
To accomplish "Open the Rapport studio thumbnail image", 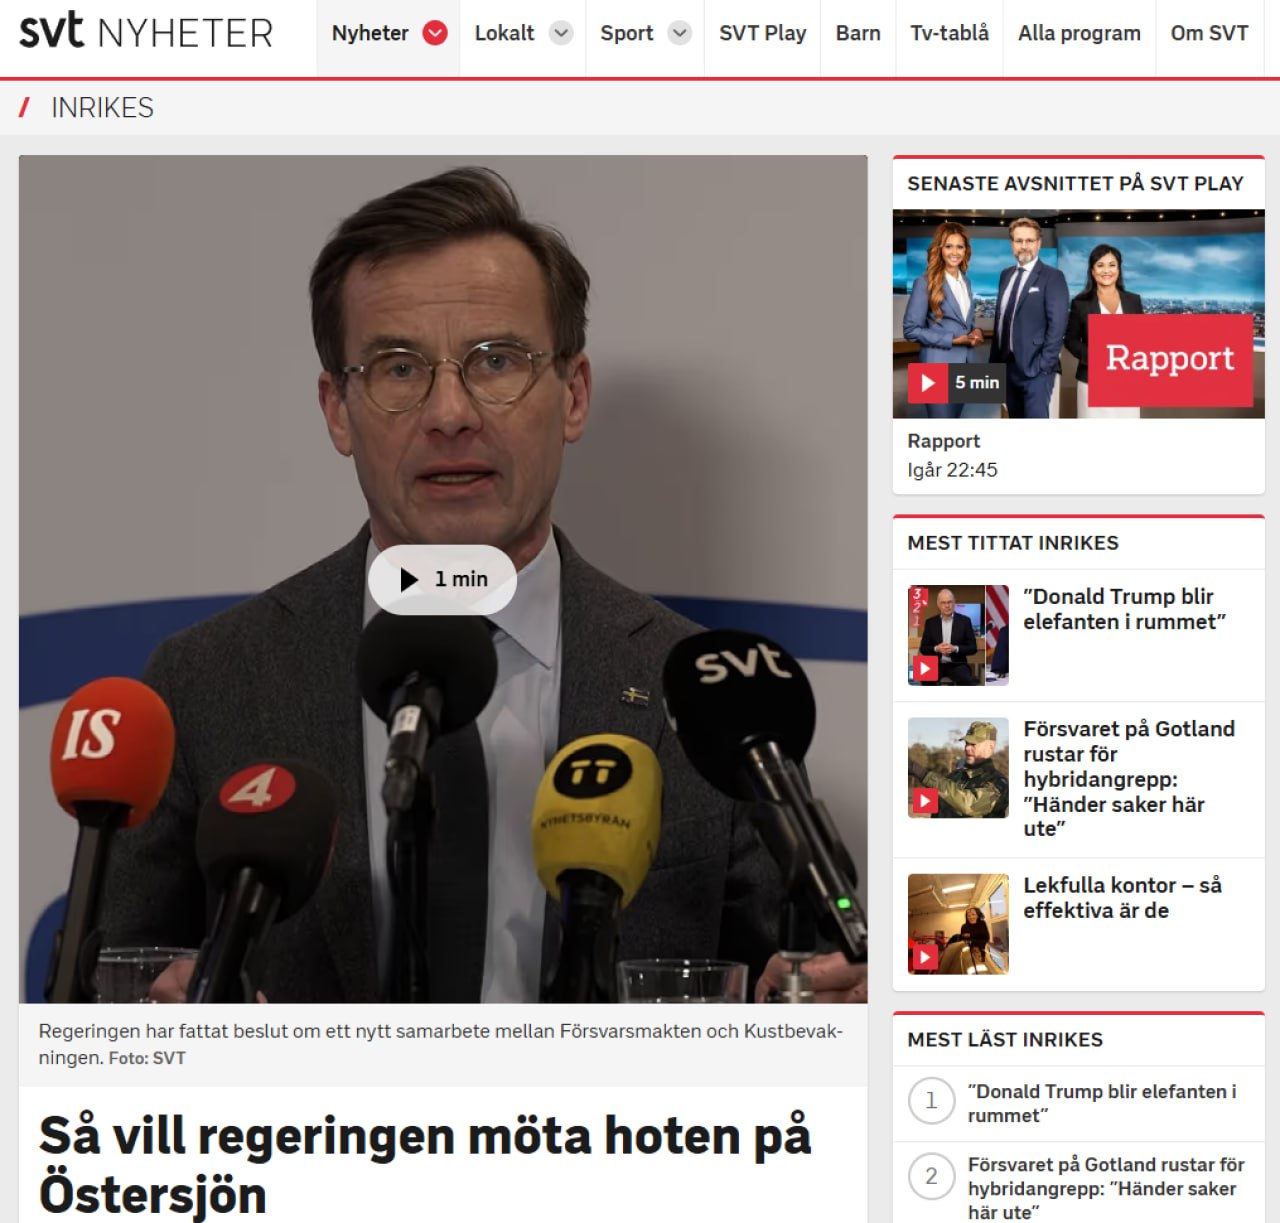I will click(x=1078, y=313).
